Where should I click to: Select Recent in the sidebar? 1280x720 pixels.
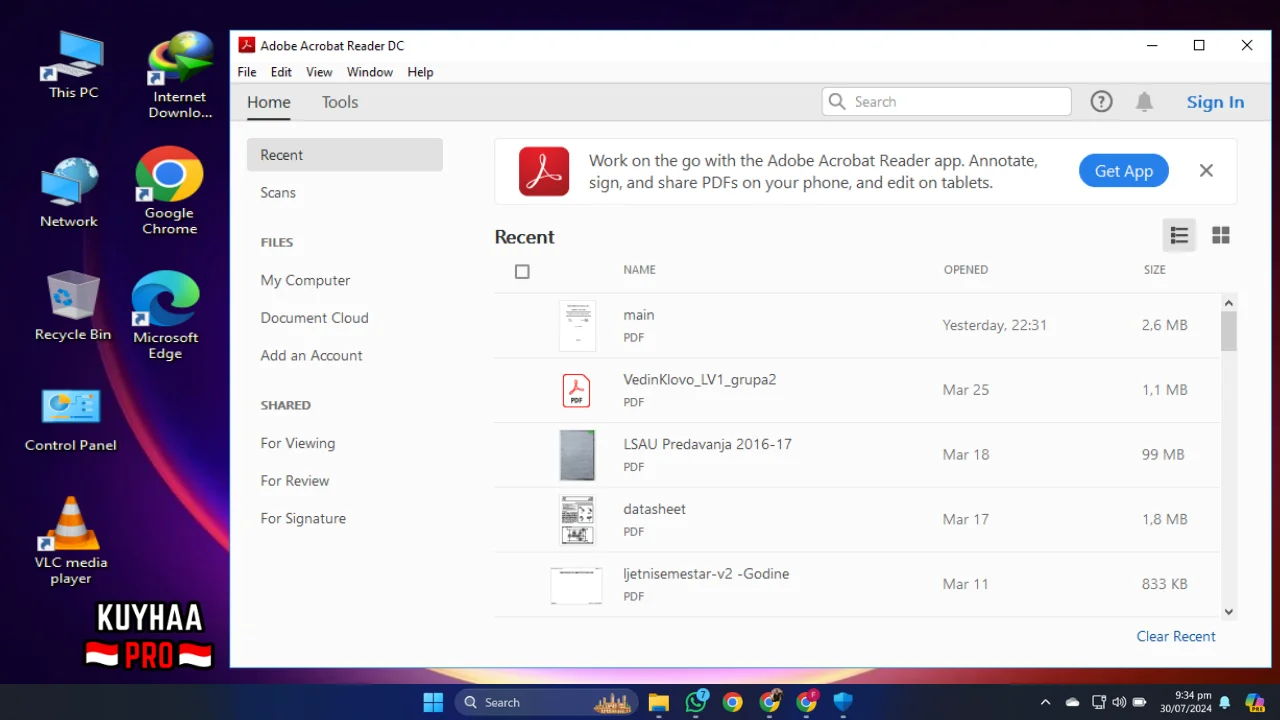[x=345, y=155]
